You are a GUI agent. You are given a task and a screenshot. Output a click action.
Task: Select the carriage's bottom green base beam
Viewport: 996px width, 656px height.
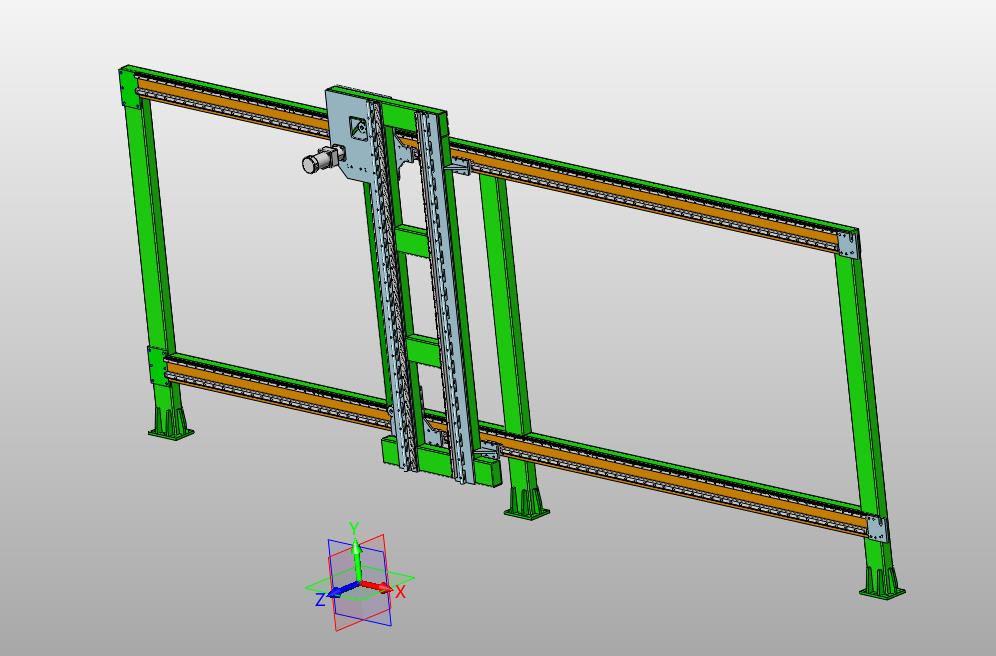point(438,462)
